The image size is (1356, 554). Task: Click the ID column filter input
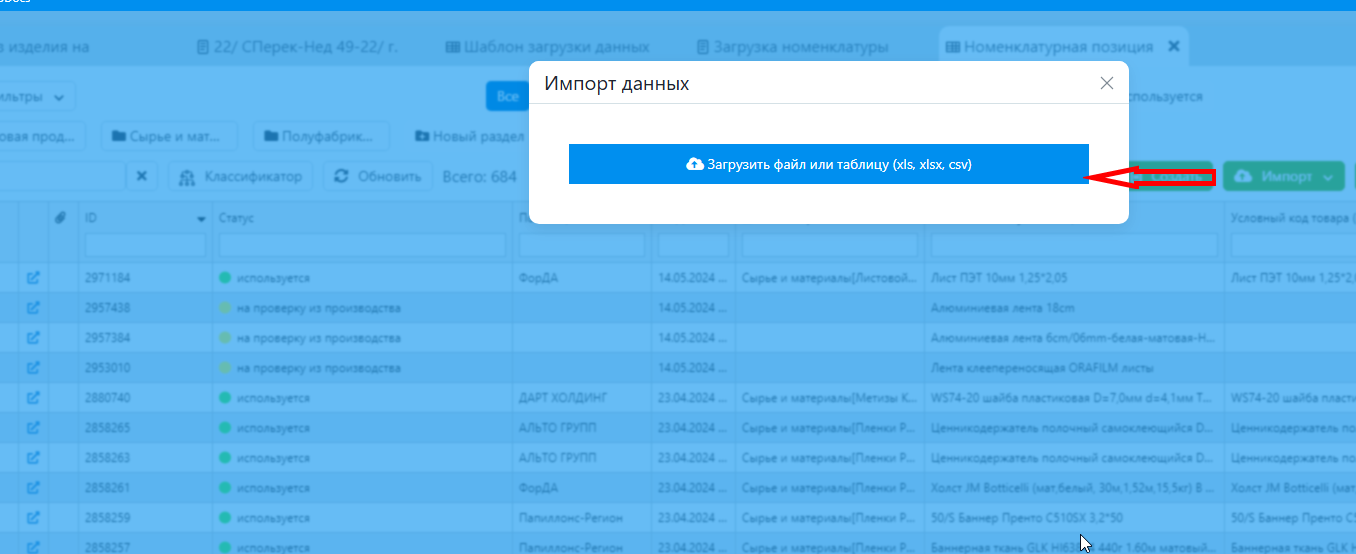(x=145, y=245)
